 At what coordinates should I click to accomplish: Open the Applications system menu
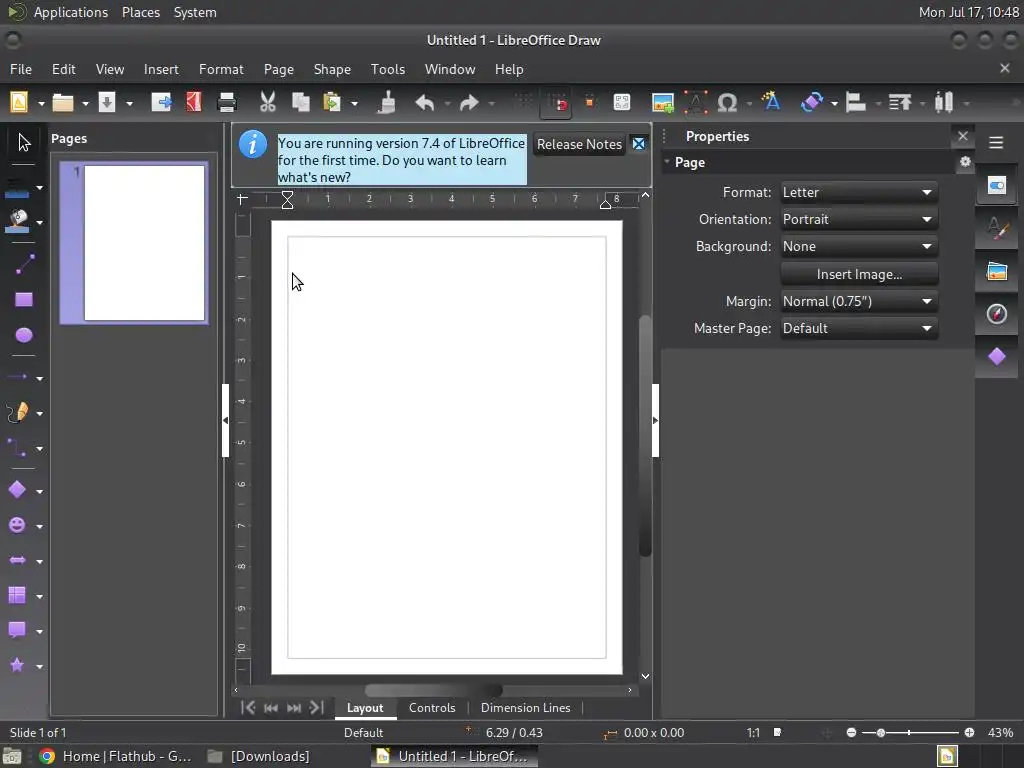(x=71, y=12)
